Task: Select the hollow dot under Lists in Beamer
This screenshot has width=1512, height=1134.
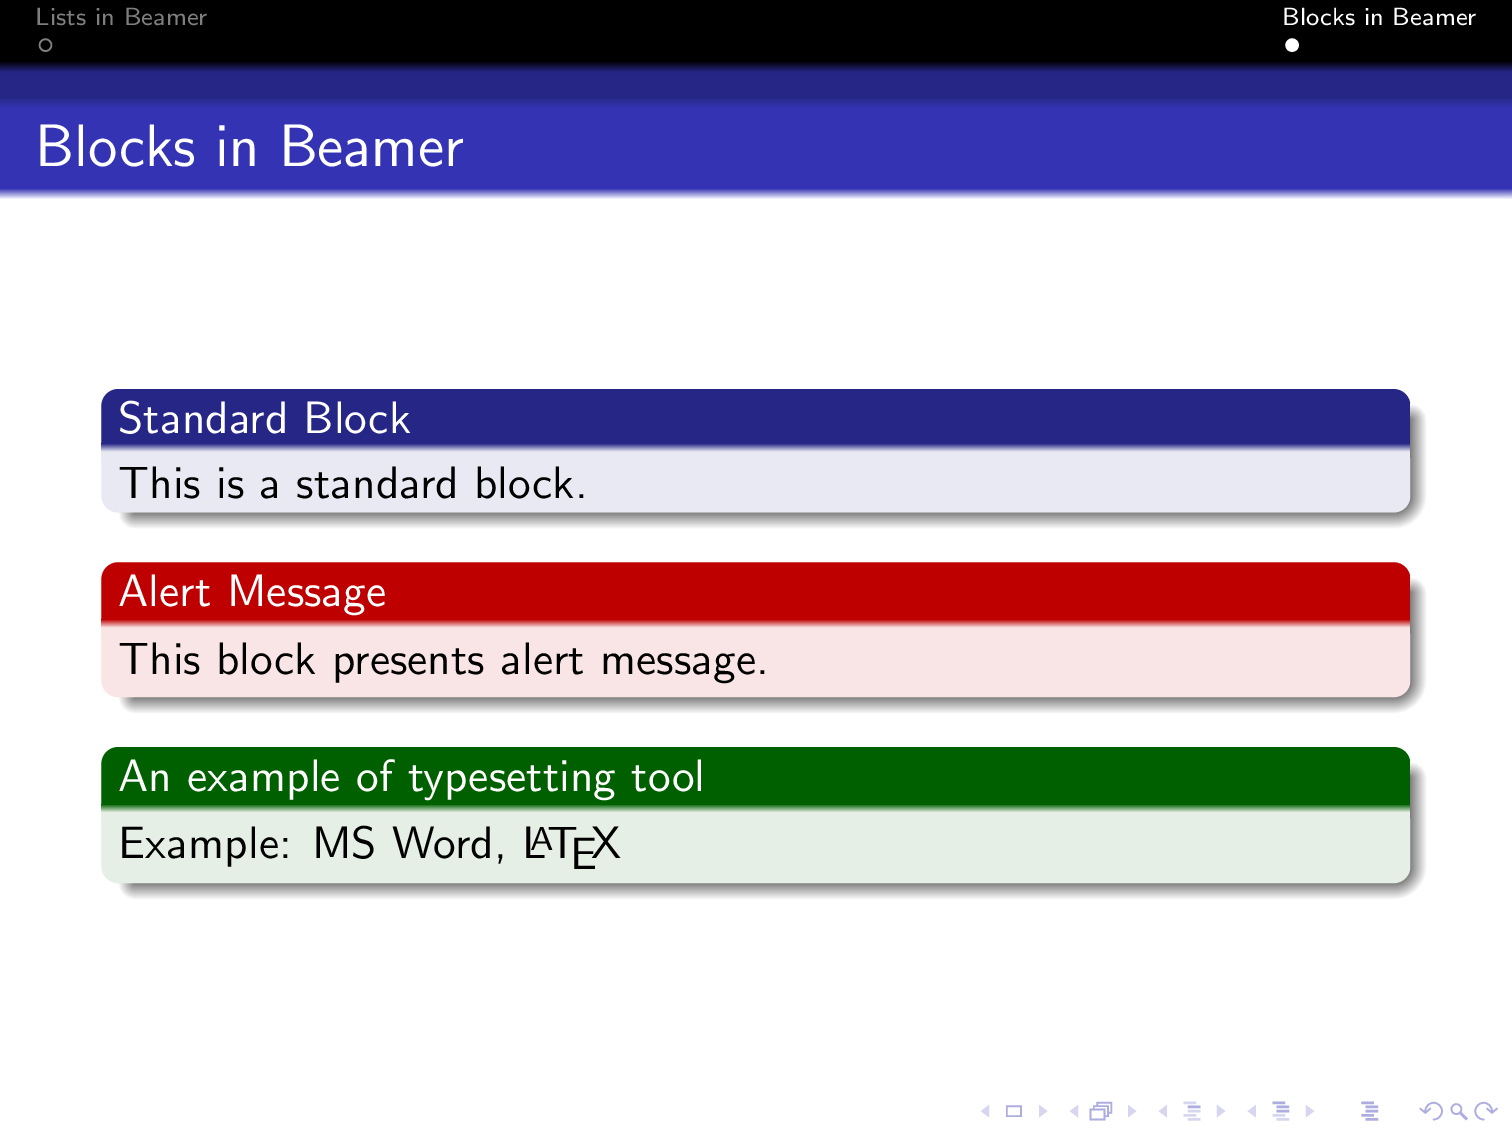Action: 45,47
